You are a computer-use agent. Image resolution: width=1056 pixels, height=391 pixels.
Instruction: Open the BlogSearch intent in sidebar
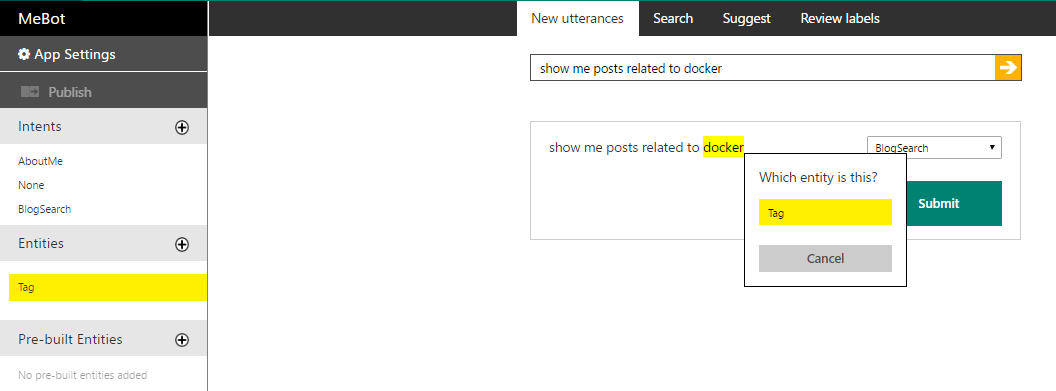click(44, 209)
